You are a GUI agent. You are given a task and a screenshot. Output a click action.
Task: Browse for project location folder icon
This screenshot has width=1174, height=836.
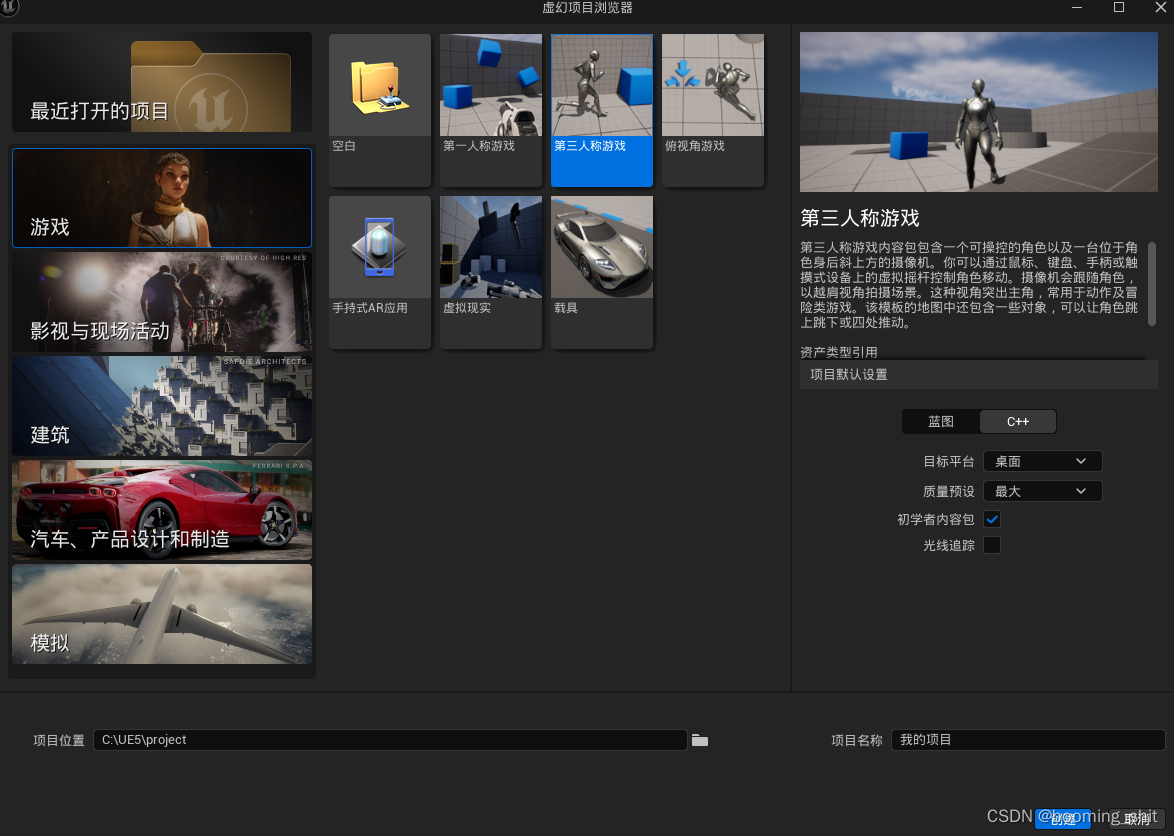point(699,740)
